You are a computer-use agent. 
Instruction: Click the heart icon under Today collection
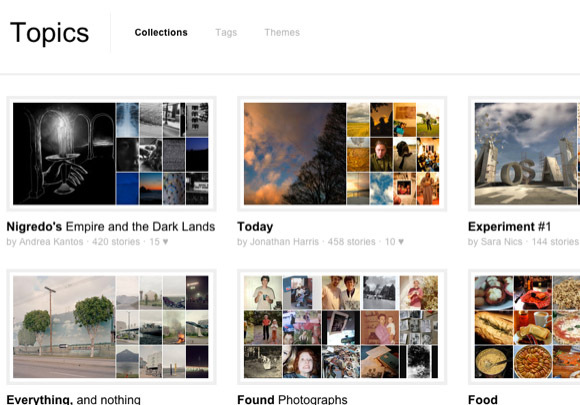(x=401, y=242)
